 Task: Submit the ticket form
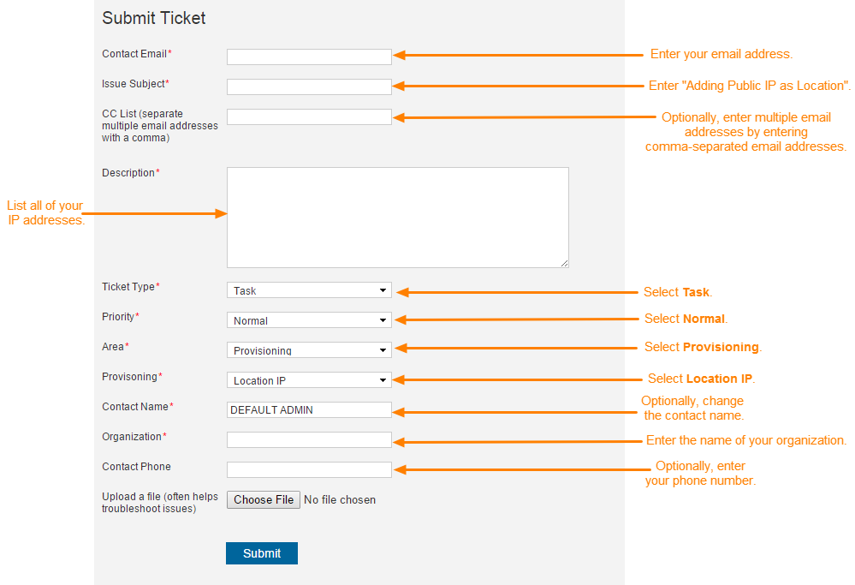click(x=262, y=553)
